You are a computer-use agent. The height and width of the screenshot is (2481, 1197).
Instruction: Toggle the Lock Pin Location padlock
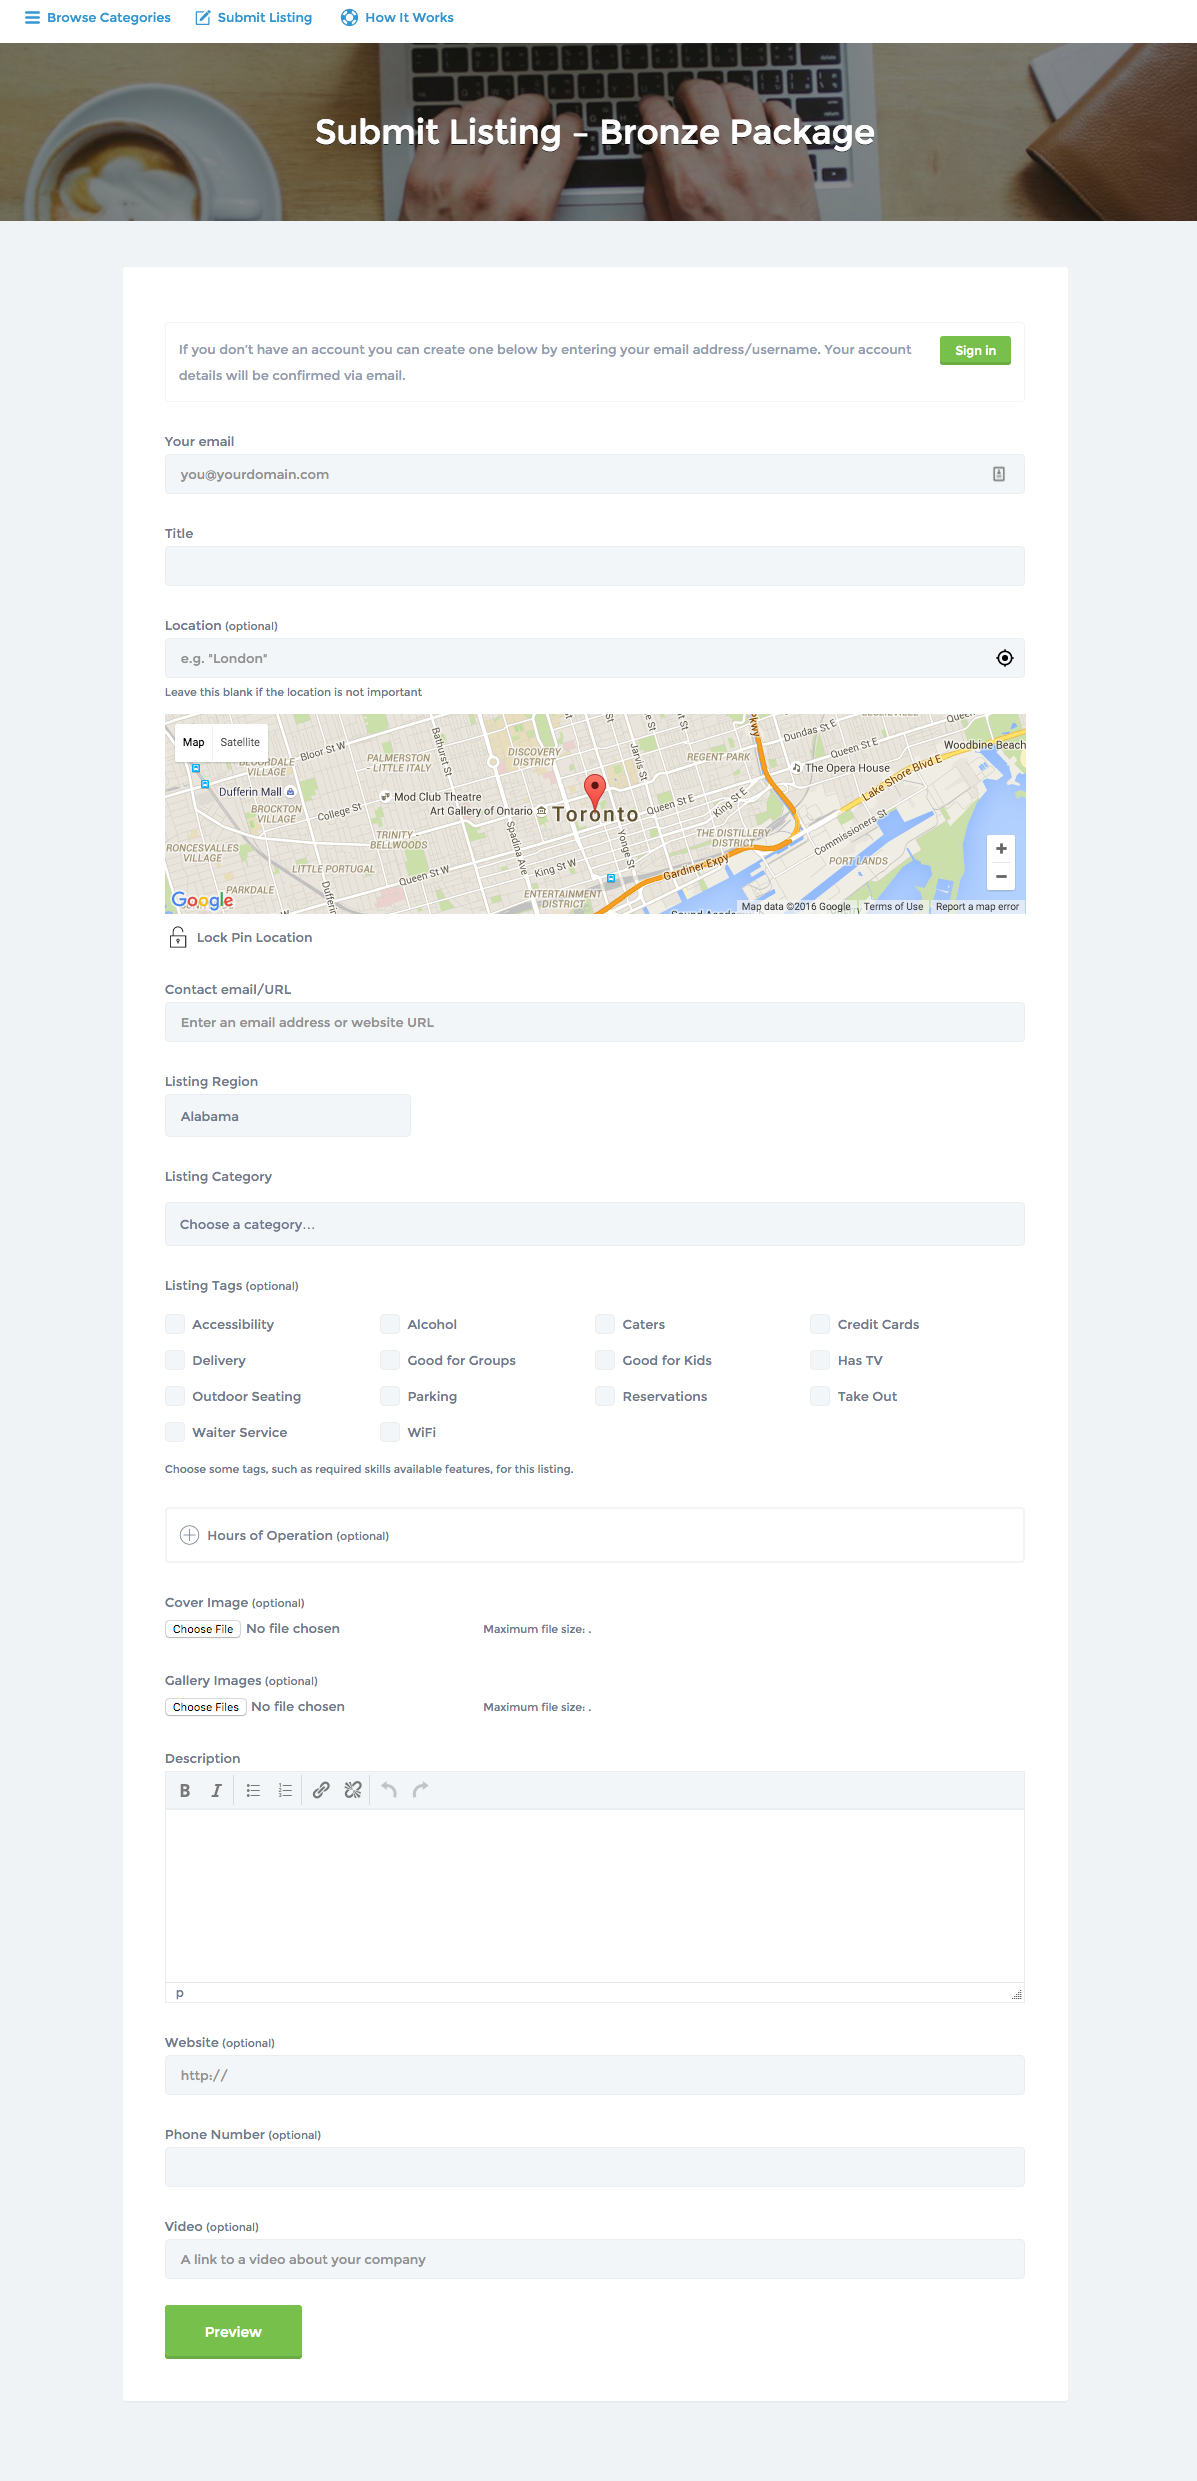click(178, 937)
